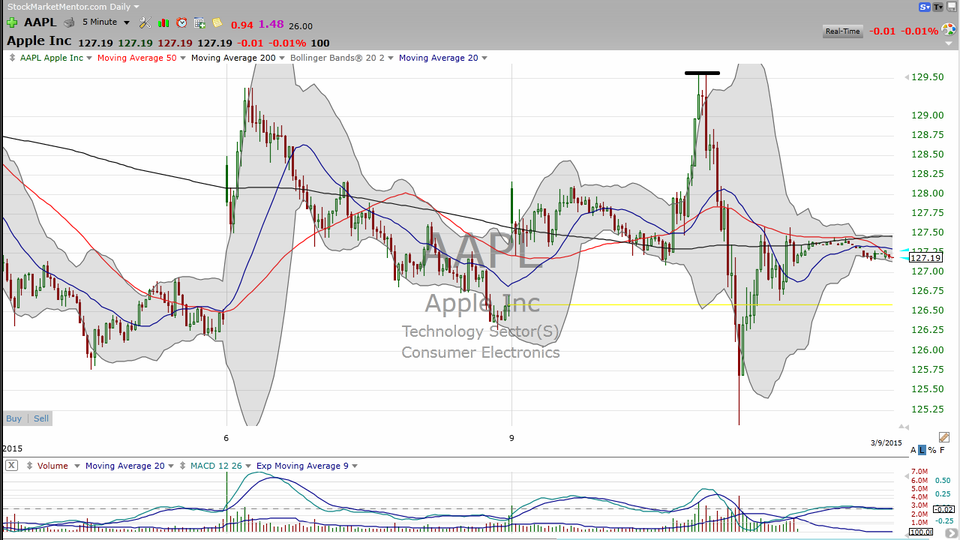Click the magenta 1.48 value
Viewport: 960px width, 540px height.
point(271,24)
